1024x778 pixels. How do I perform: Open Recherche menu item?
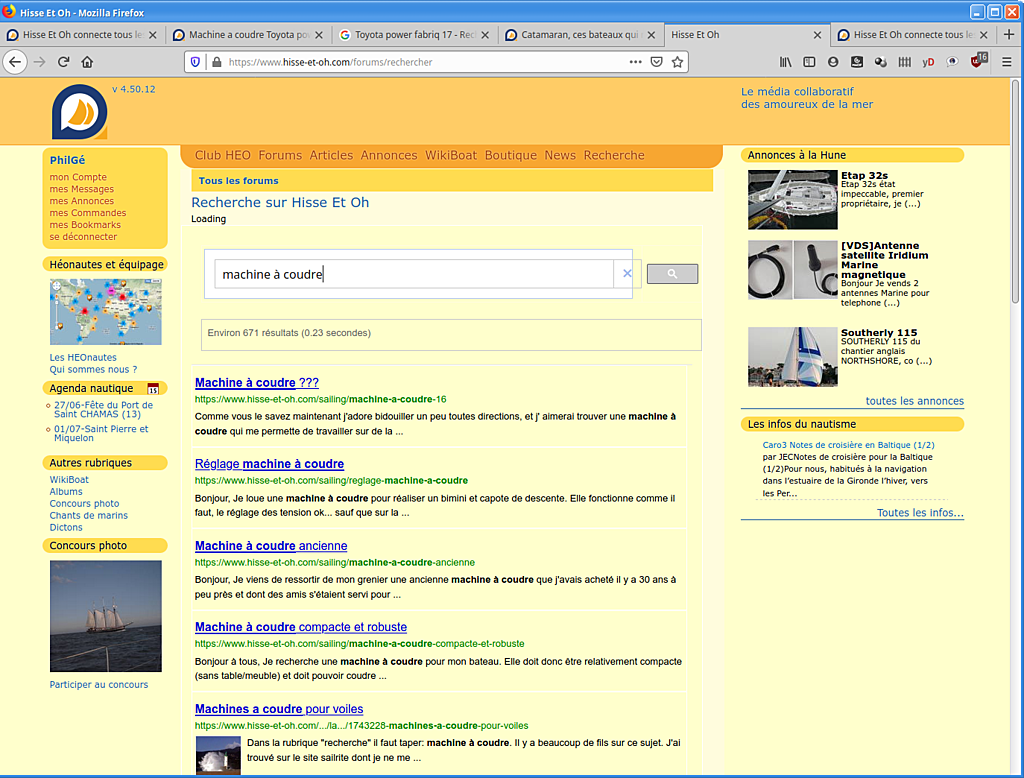pyautogui.click(x=614, y=155)
